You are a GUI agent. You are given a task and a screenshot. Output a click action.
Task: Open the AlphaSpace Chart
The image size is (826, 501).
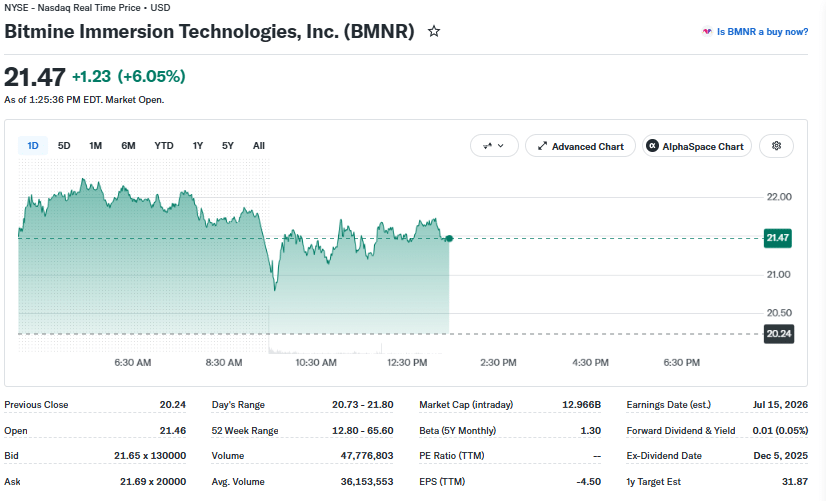click(696, 146)
